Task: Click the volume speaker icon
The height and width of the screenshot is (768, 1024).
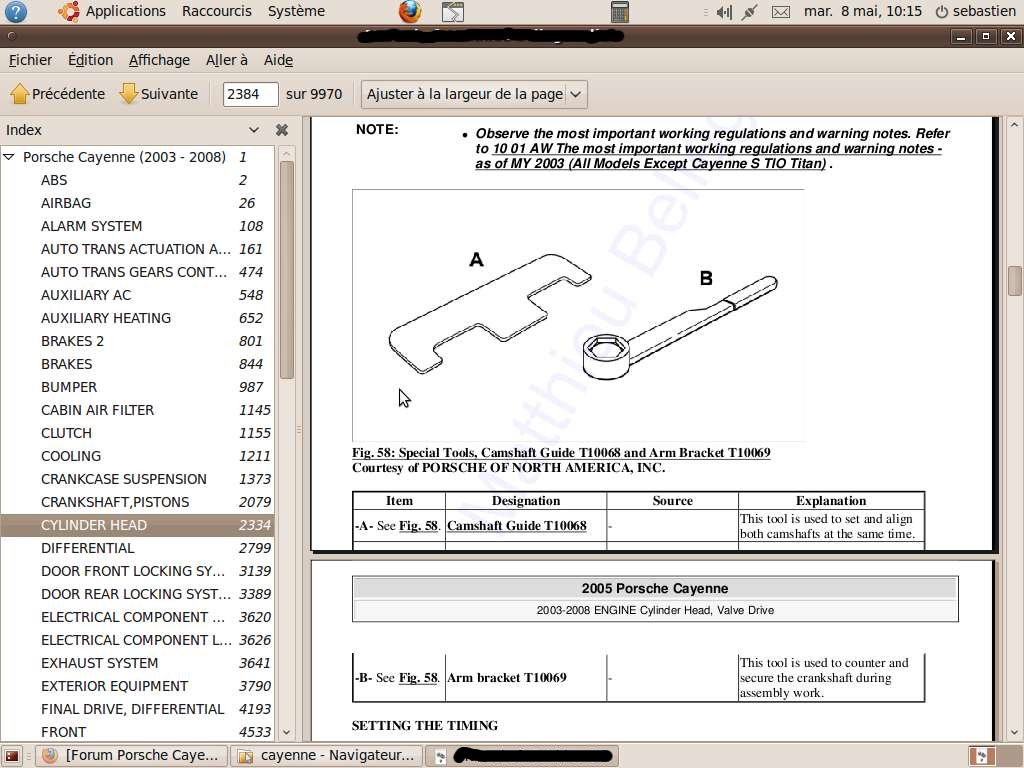Action: tap(724, 12)
